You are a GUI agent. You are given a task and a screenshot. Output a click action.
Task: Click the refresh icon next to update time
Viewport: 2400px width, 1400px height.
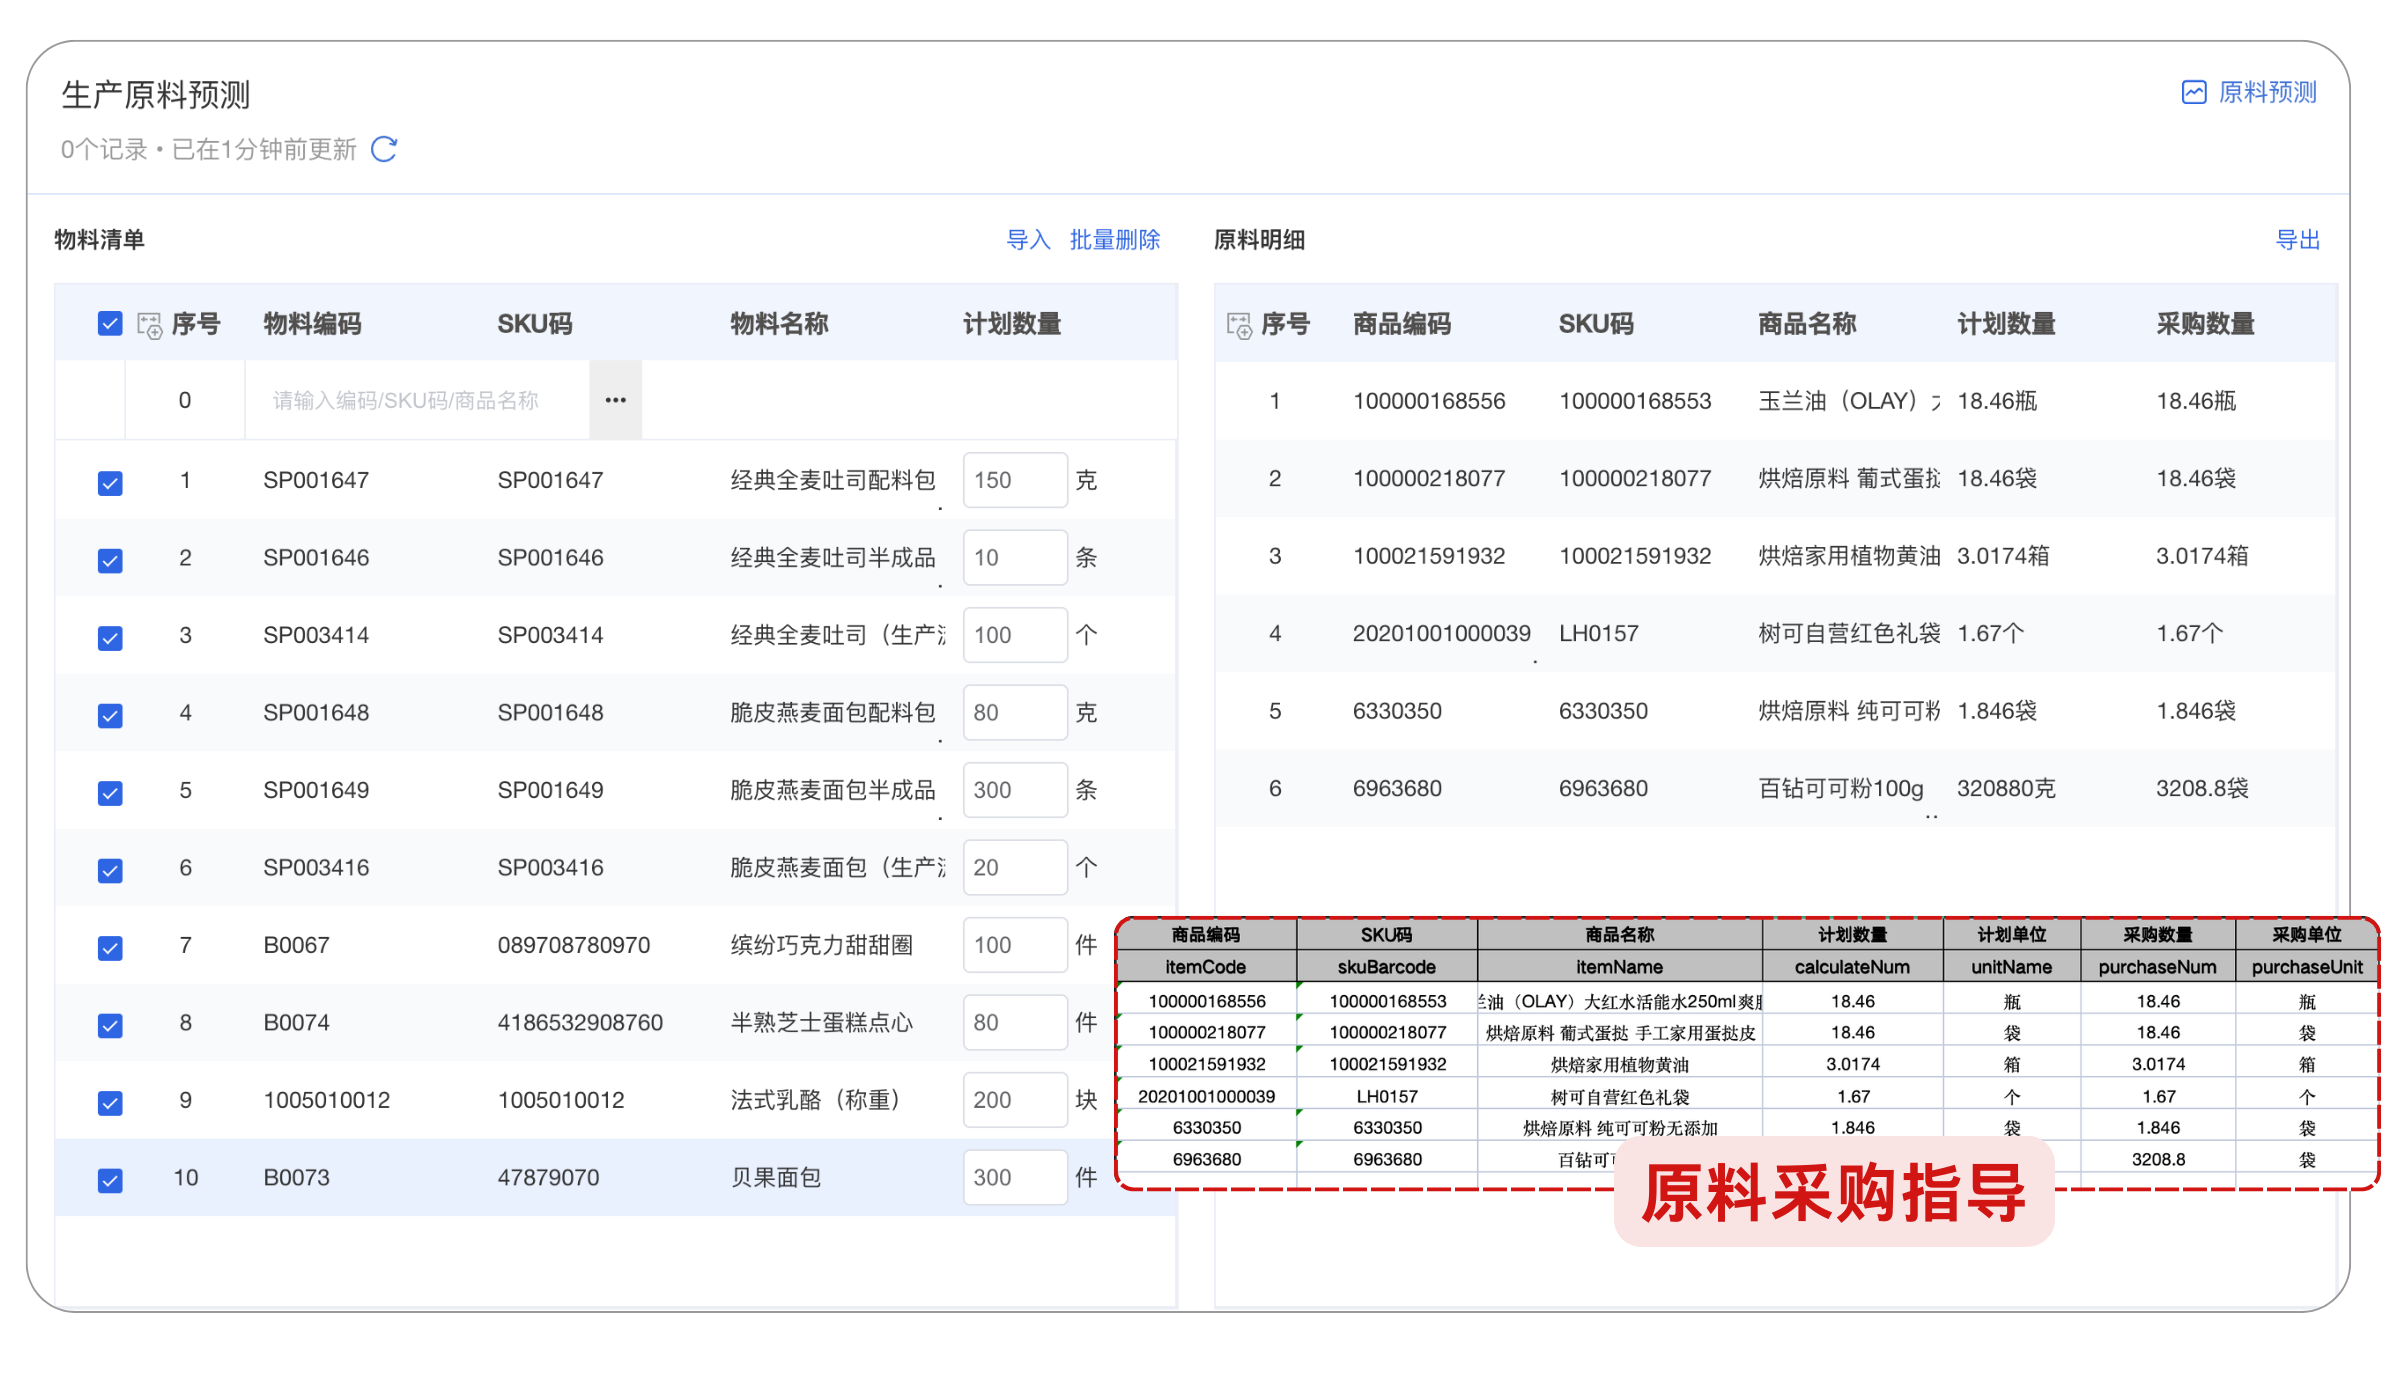(384, 149)
